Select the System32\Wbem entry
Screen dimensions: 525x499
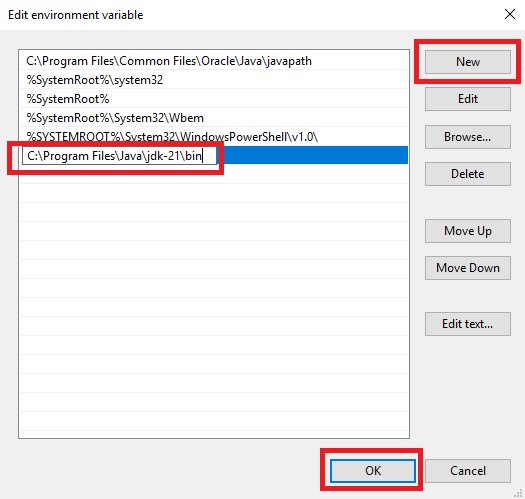click(214, 118)
